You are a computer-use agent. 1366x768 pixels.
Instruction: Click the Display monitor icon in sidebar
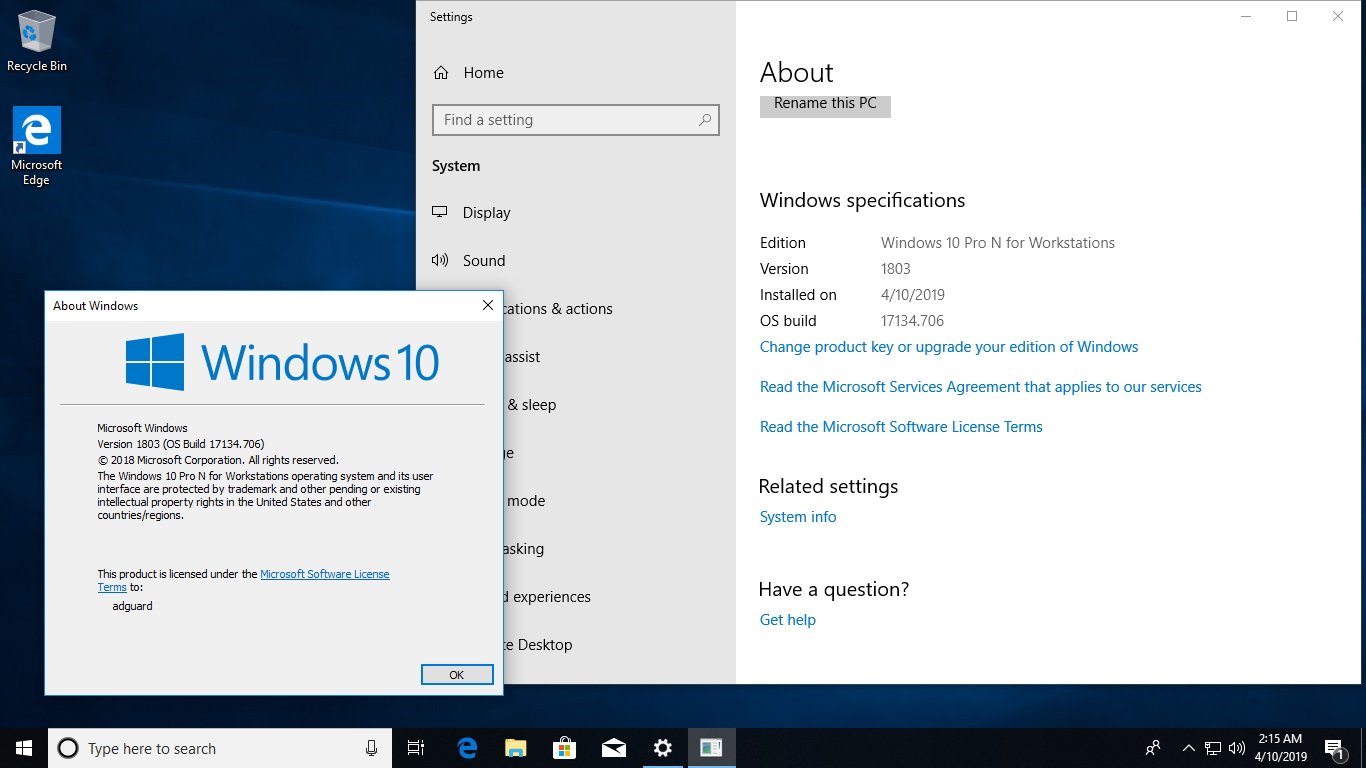[x=440, y=212]
